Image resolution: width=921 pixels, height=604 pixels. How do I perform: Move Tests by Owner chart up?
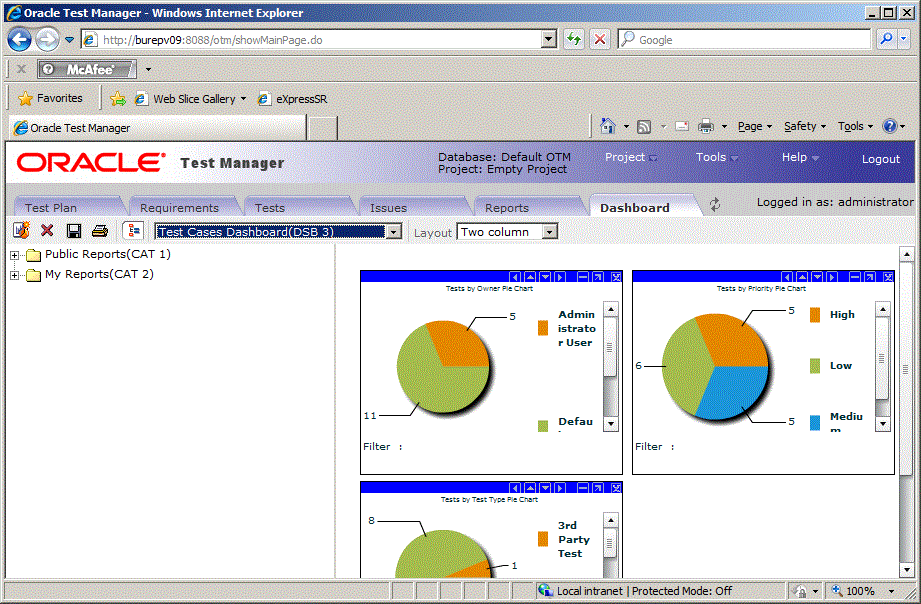pos(530,277)
